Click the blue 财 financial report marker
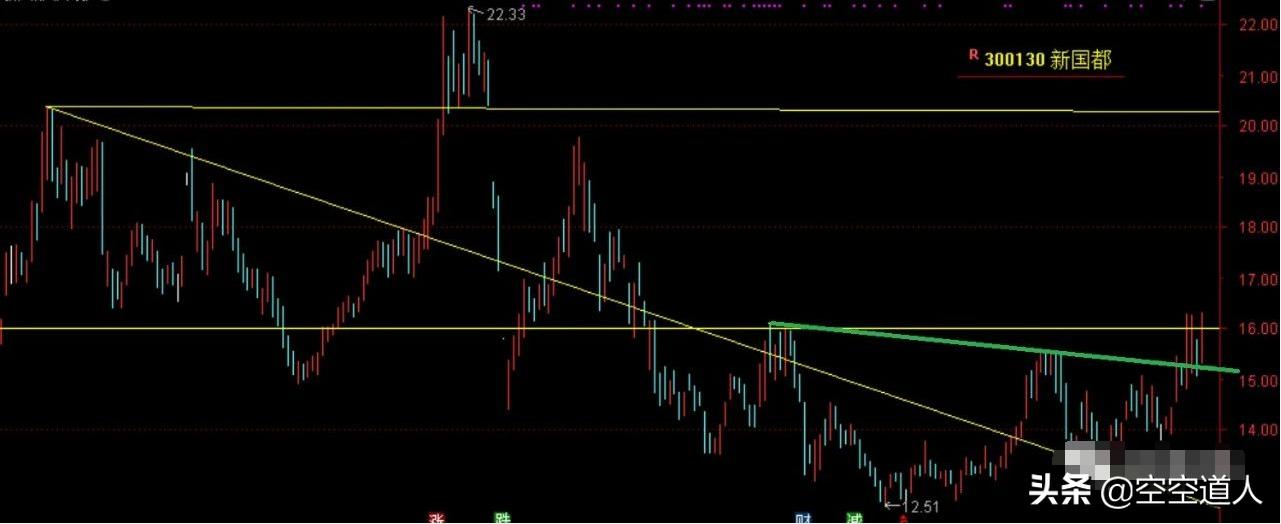This screenshot has width=1281, height=524. click(x=803, y=518)
